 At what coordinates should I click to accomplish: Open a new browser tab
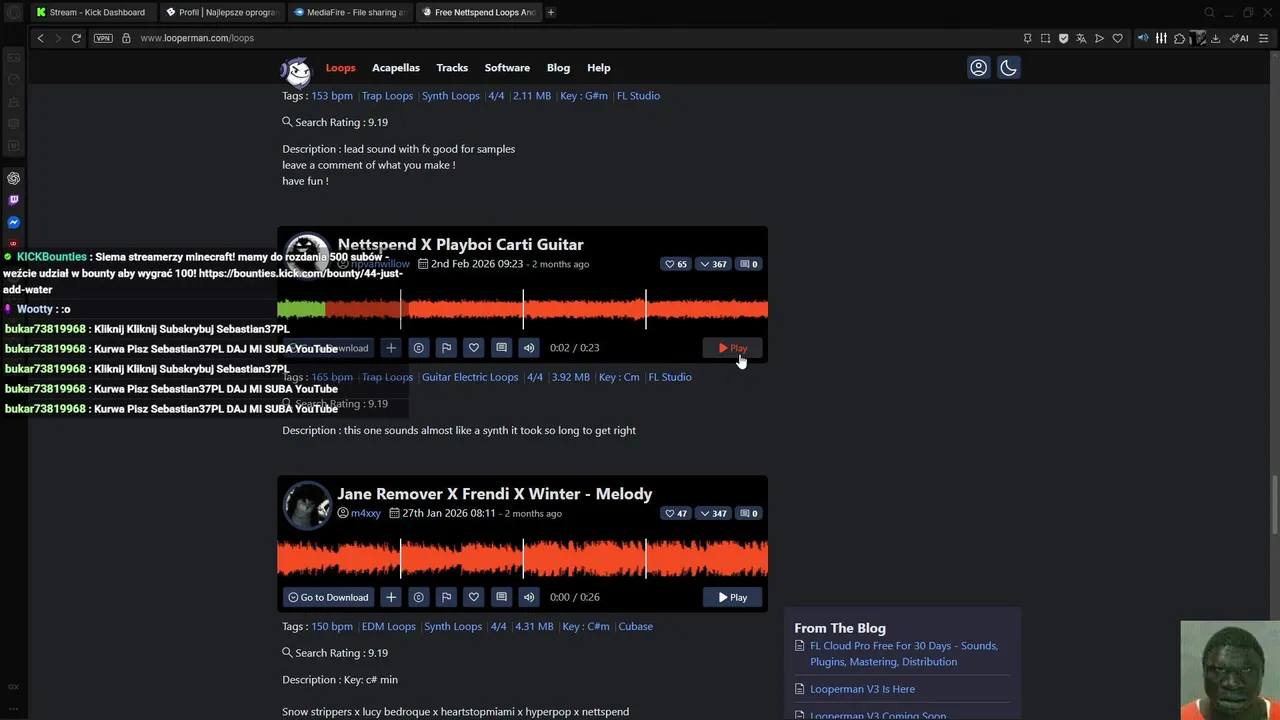click(550, 12)
